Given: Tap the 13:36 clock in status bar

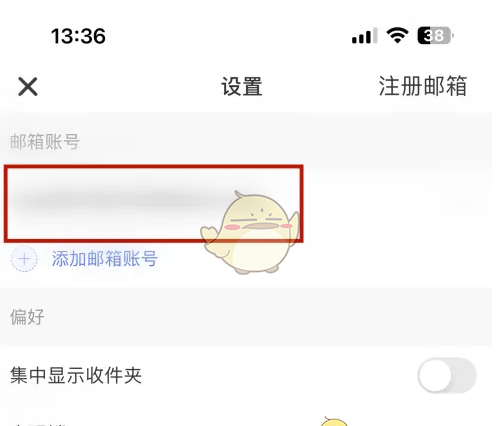Looking at the screenshot, I should pos(78,36).
